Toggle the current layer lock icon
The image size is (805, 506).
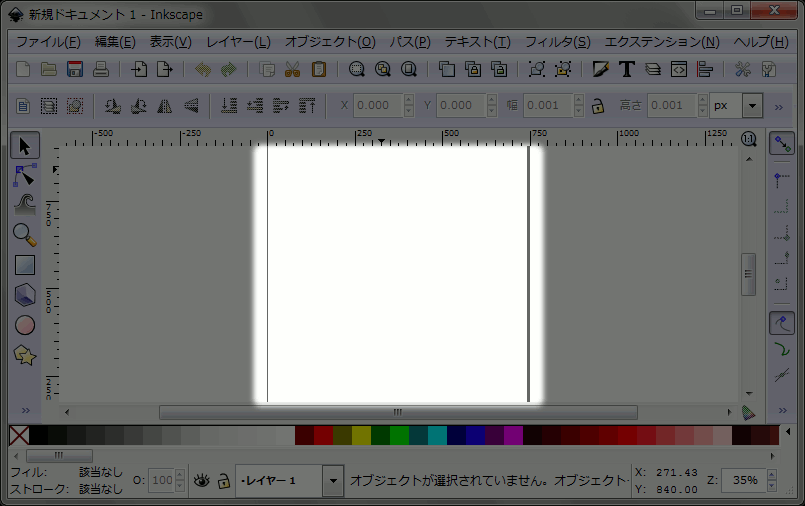coord(224,481)
